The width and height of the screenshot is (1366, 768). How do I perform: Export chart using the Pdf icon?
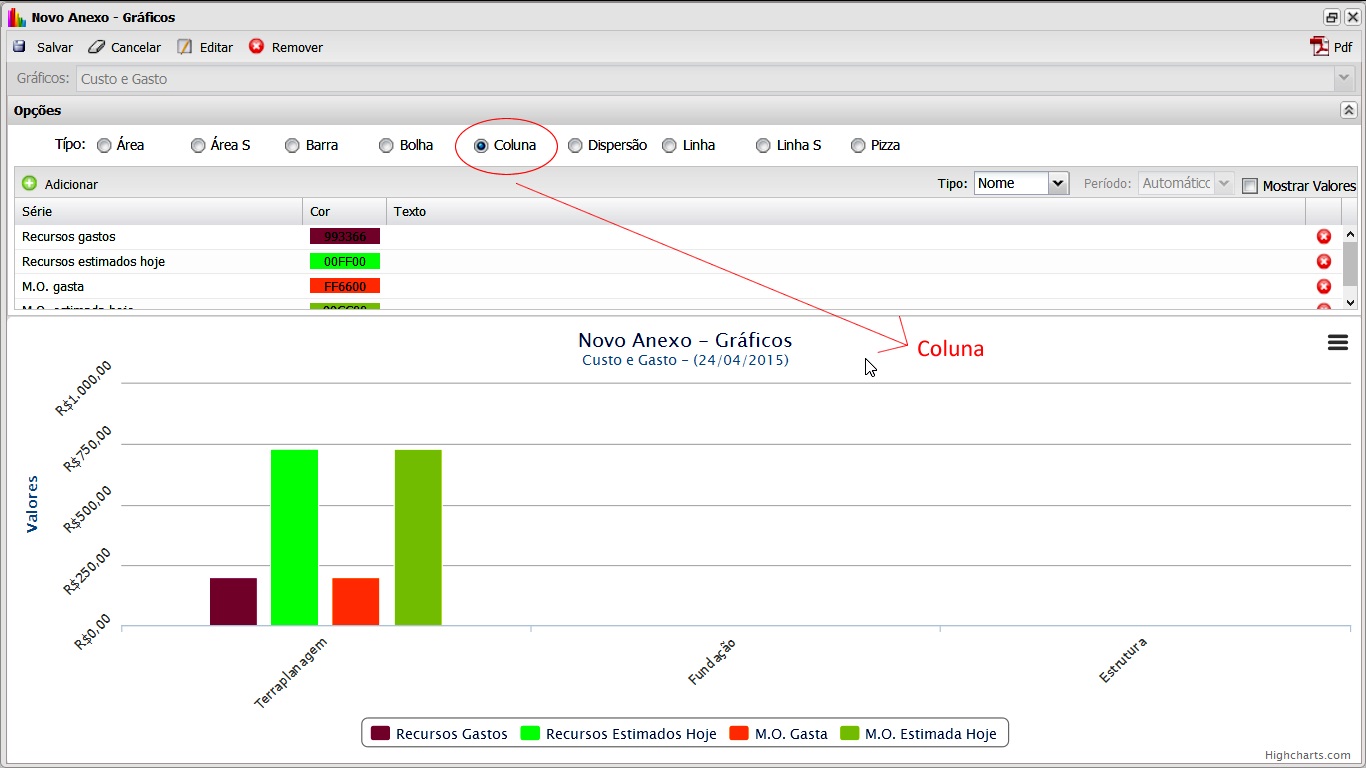coord(1319,47)
